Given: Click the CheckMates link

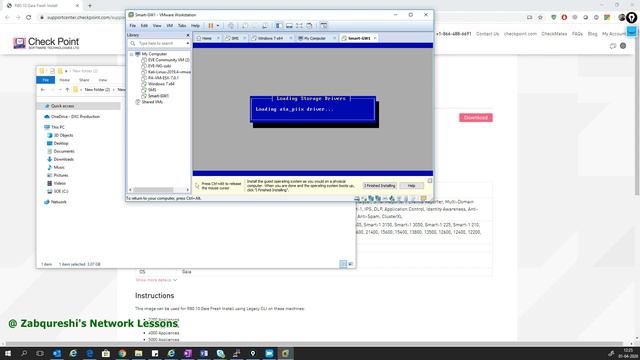Looking at the screenshot, I should coord(554,34).
